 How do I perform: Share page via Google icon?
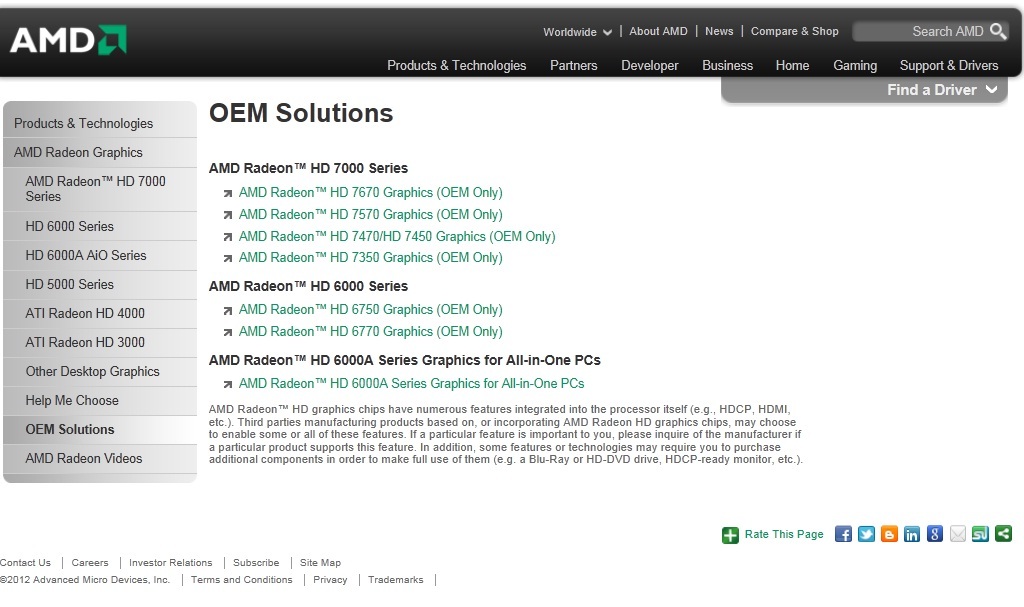tap(935, 534)
